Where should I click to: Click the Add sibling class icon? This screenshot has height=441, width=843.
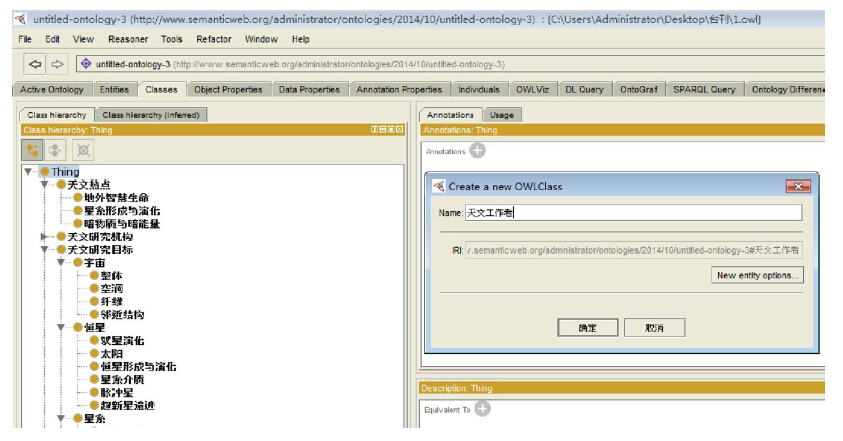click(x=57, y=150)
